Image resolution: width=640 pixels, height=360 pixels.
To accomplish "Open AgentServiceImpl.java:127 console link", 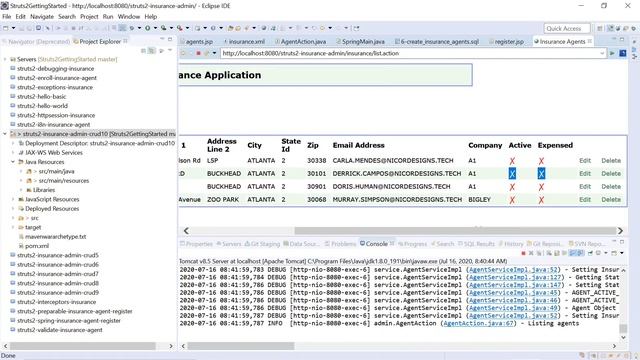I will coord(515,278).
